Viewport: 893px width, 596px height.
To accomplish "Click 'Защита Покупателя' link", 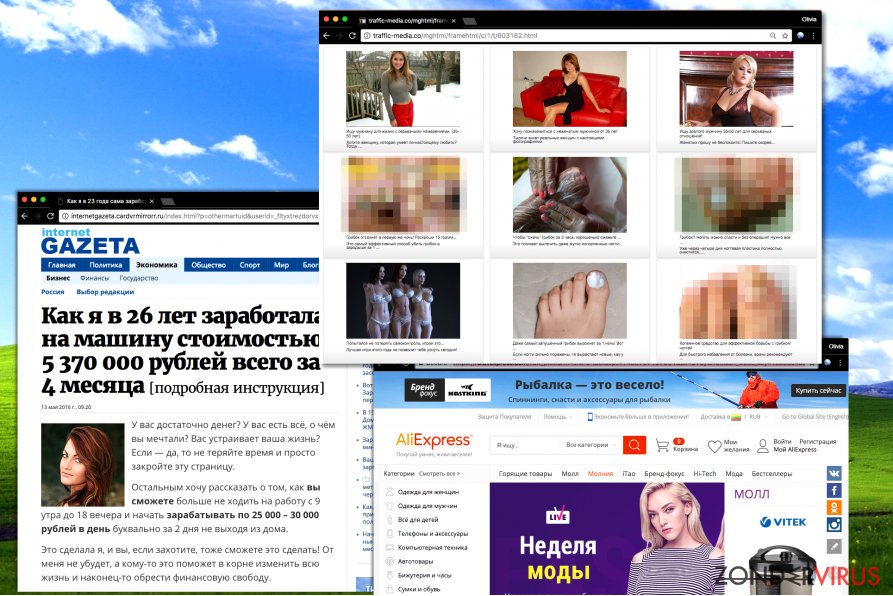I will click(x=504, y=417).
